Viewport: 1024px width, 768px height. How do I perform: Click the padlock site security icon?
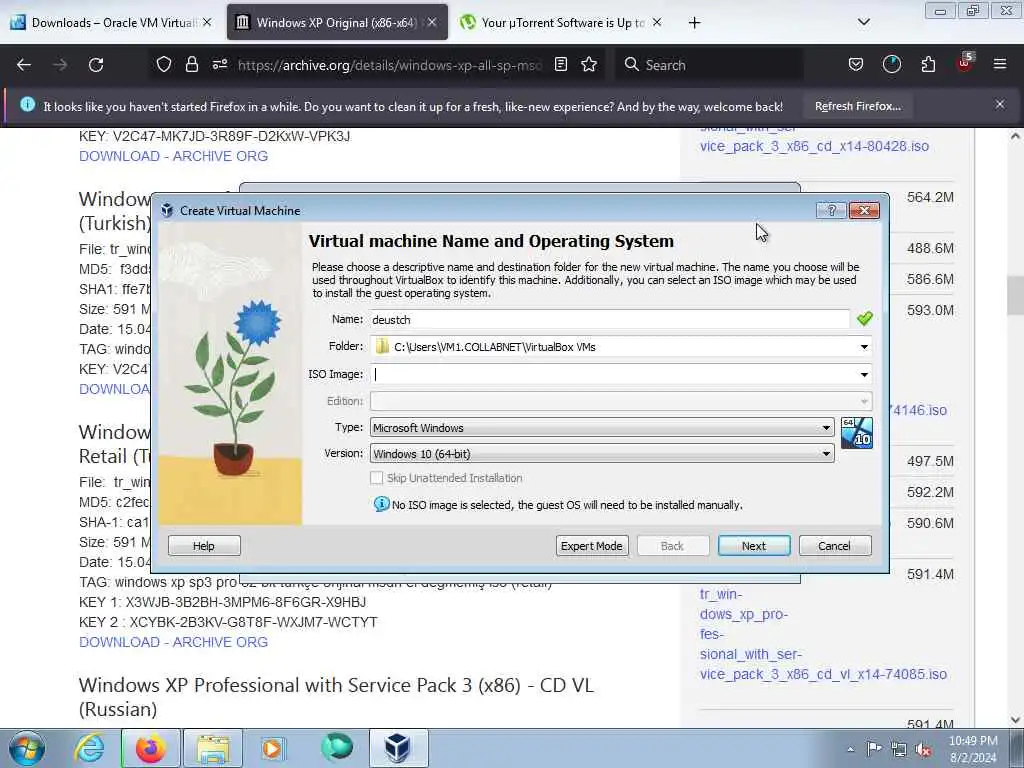tap(191, 65)
